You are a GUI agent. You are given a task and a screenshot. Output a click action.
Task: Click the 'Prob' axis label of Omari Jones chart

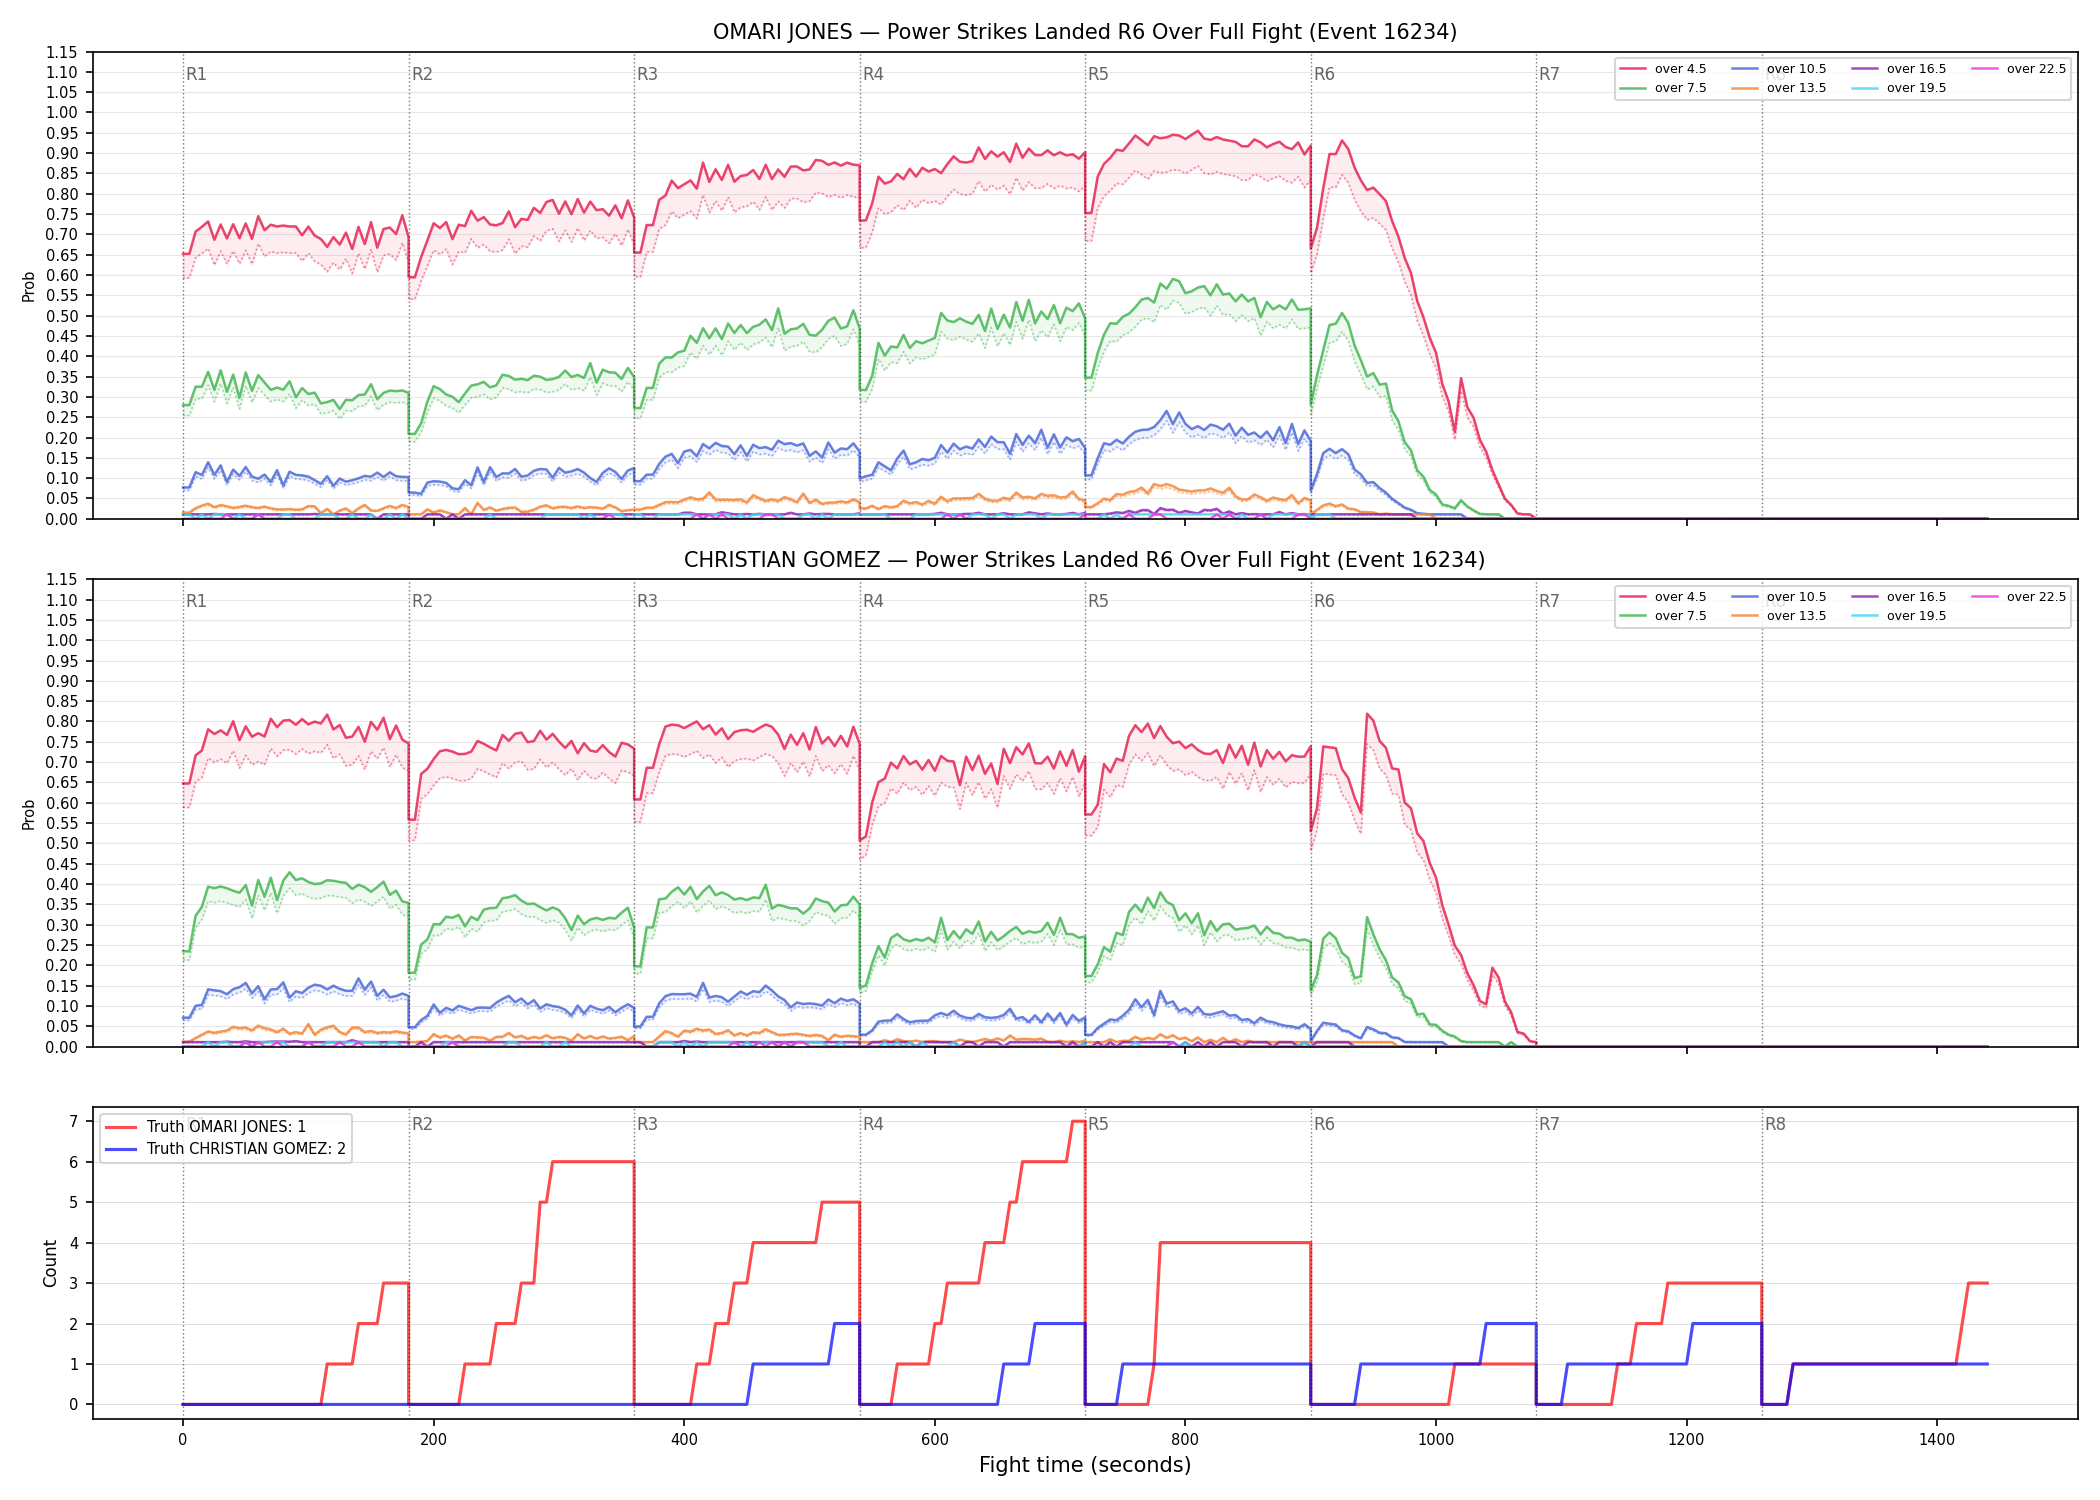pyautogui.click(x=29, y=286)
